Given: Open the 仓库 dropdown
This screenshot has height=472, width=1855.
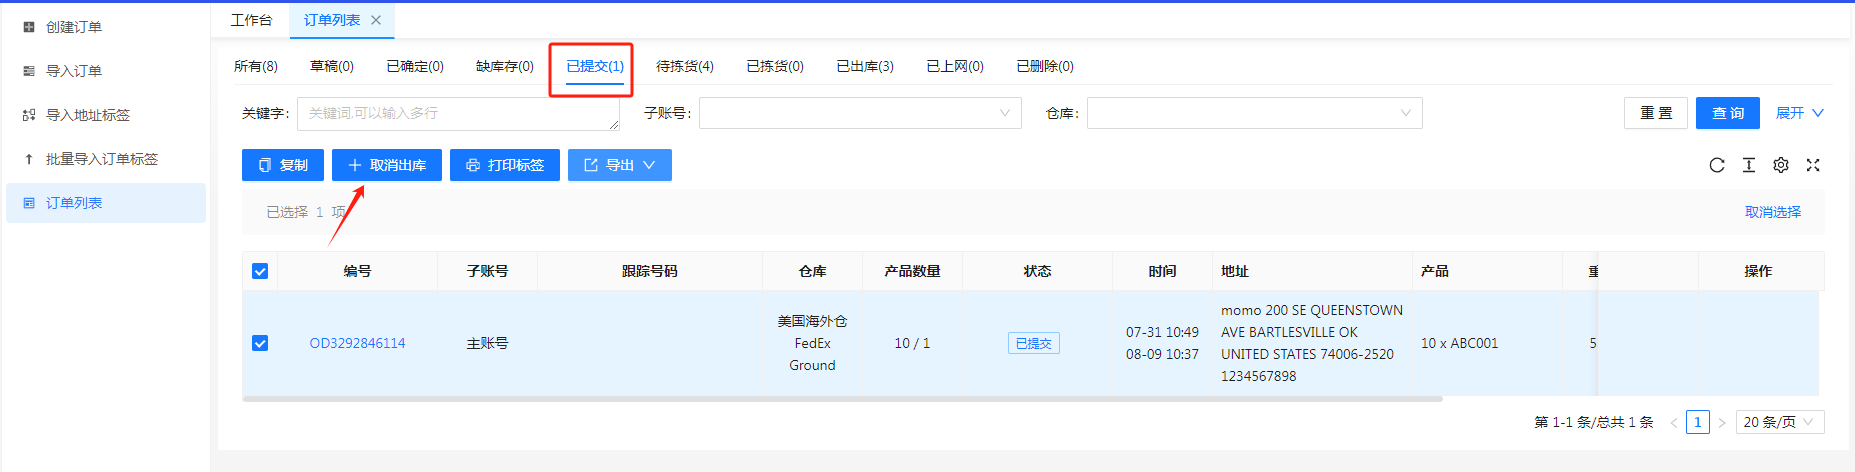Looking at the screenshot, I should pos(1253,113).
